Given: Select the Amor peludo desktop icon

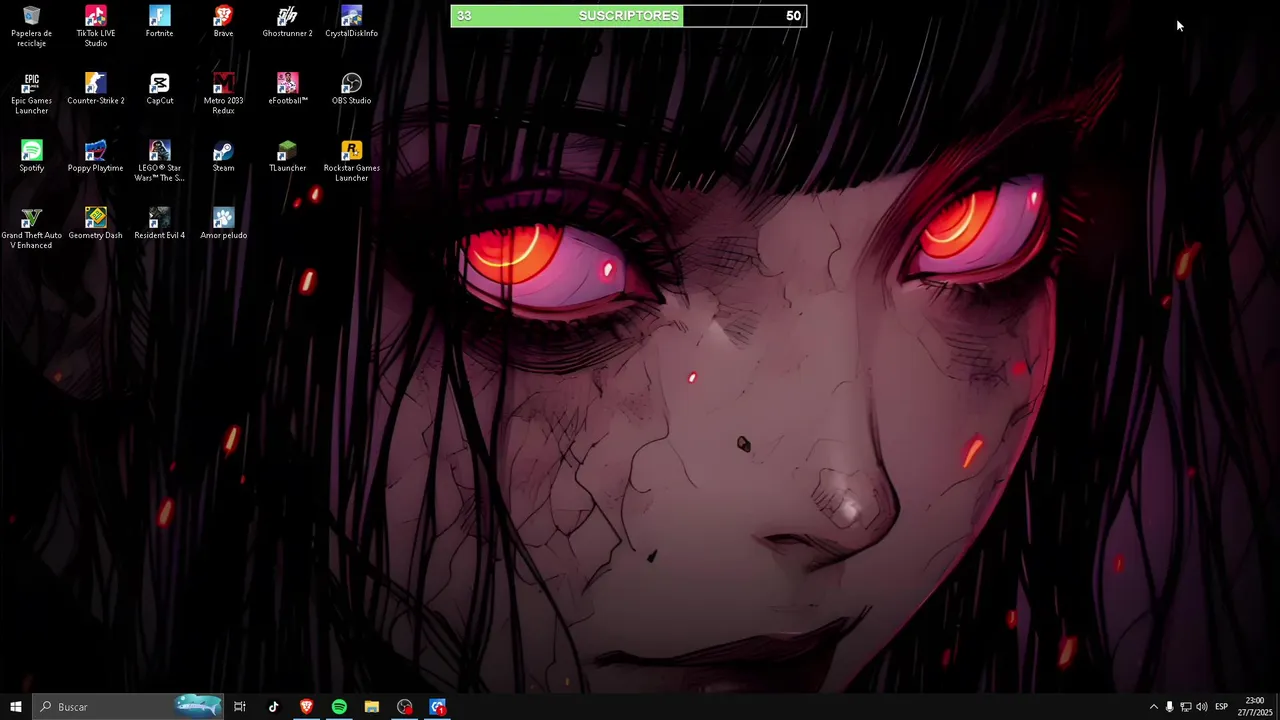Looking at the screenshot, I should click(x=223, y=222).
